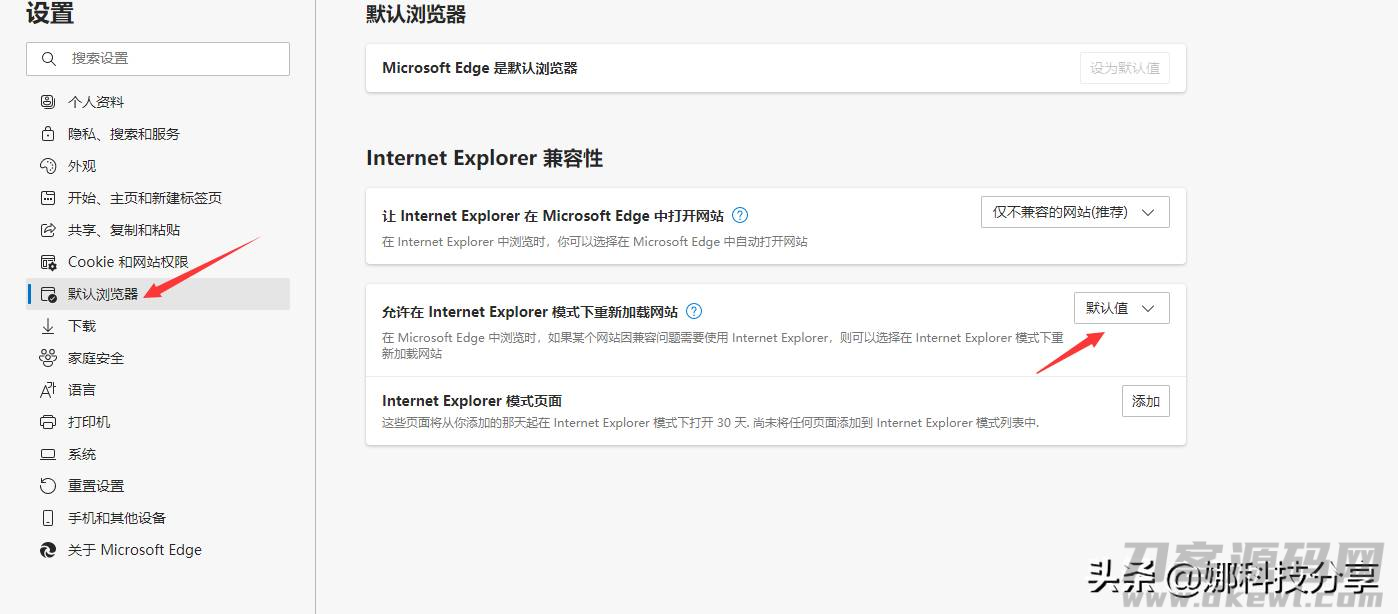The width and height of the screenshot is (1398, 614).
Task: Go to 系统 settings
Action: 158,454
